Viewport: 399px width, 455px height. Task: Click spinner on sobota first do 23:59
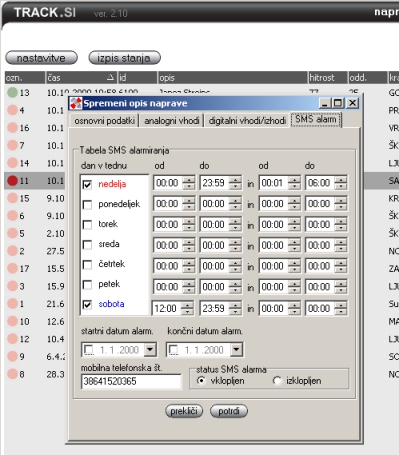[235, 308]
